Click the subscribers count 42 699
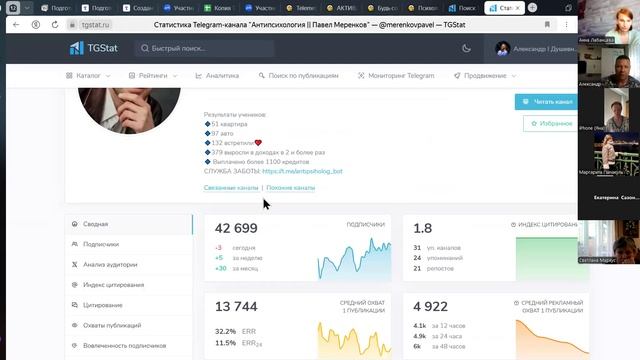Screen dimensions: 640x360 tap(236, 228)
